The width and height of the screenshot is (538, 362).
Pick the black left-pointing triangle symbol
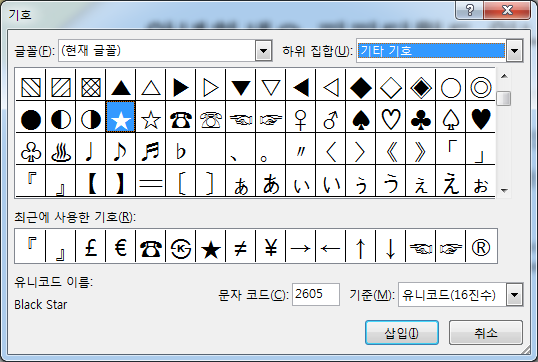coord(301,87)
